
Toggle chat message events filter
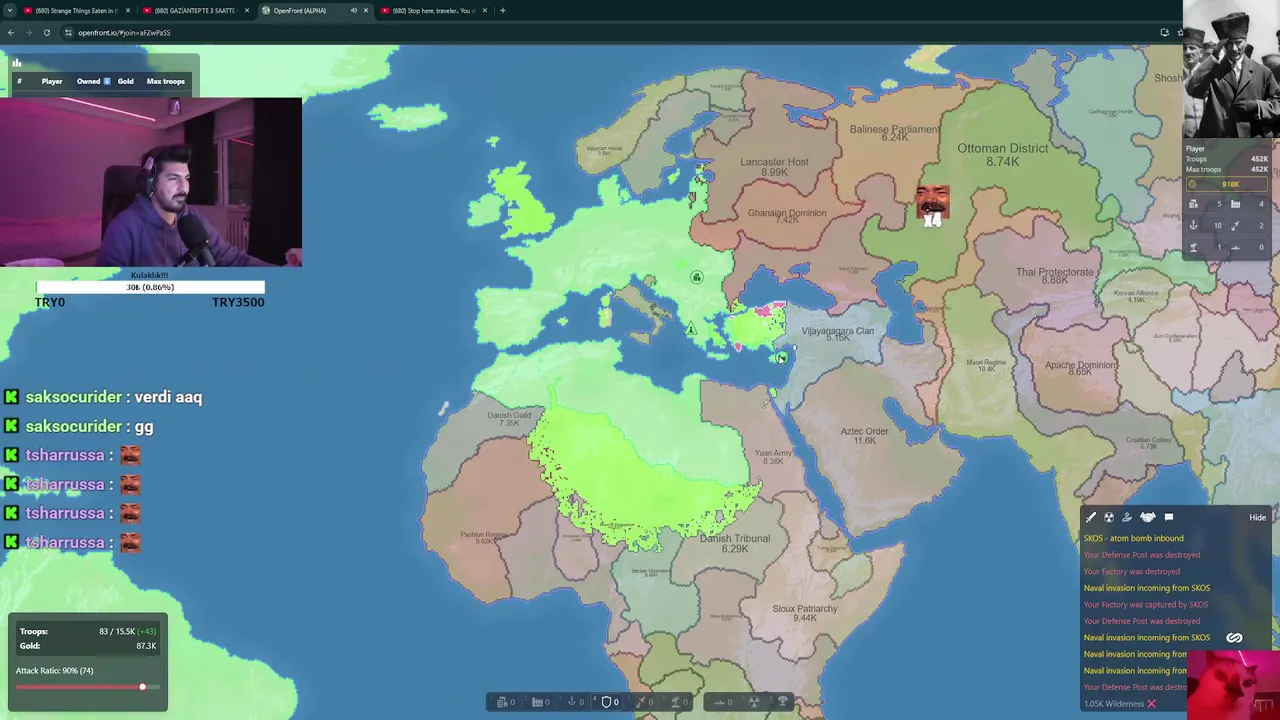pyautogui.click(x=1169, y=517)
